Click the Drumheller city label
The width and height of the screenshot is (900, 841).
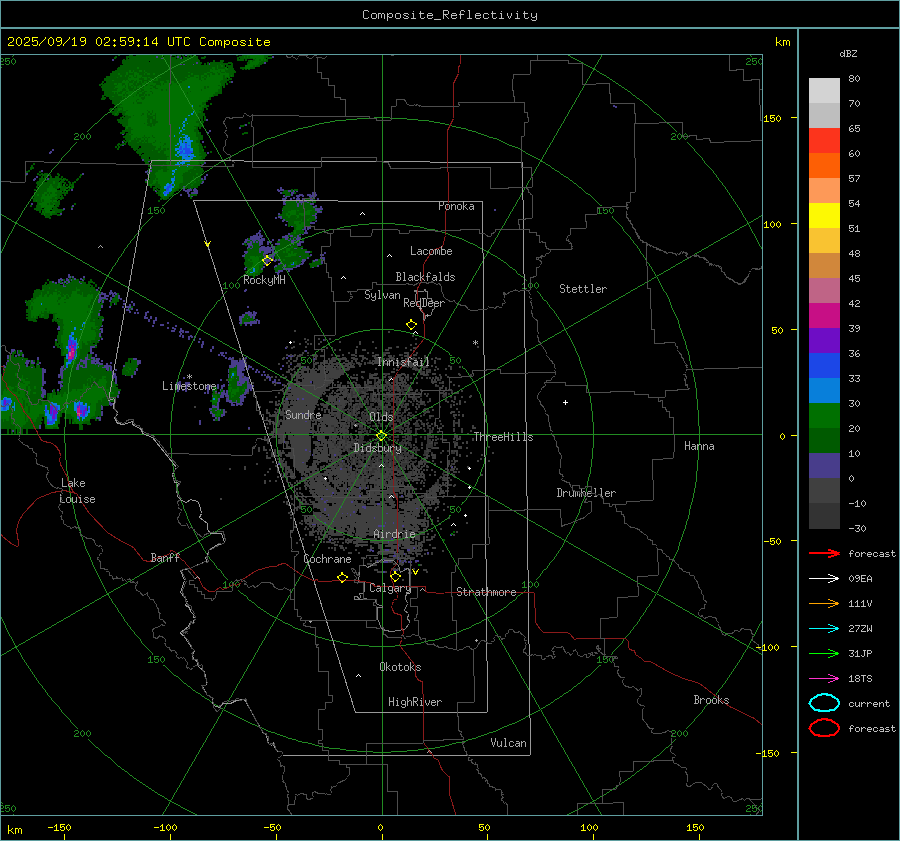click(x=586, y=493)
